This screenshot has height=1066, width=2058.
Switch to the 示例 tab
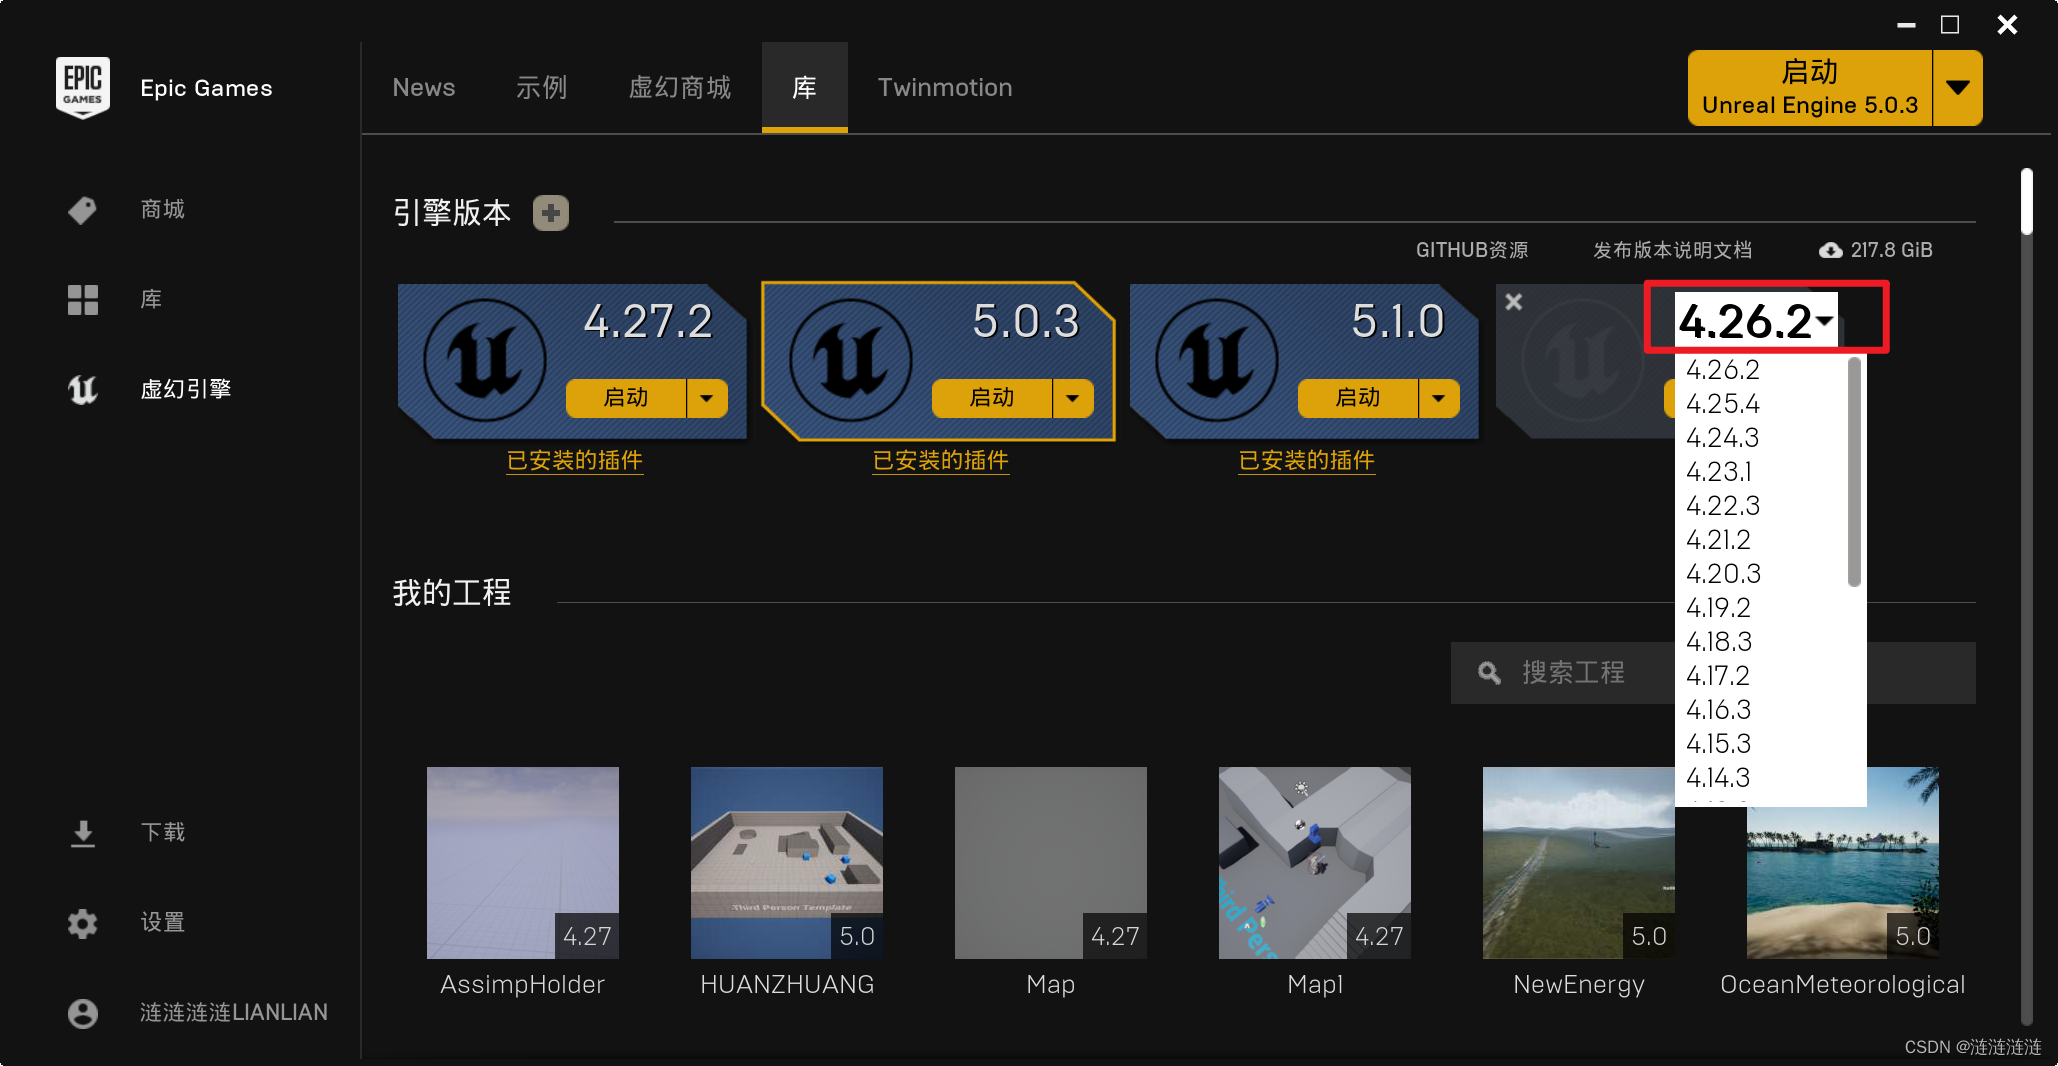pos(541,88)
